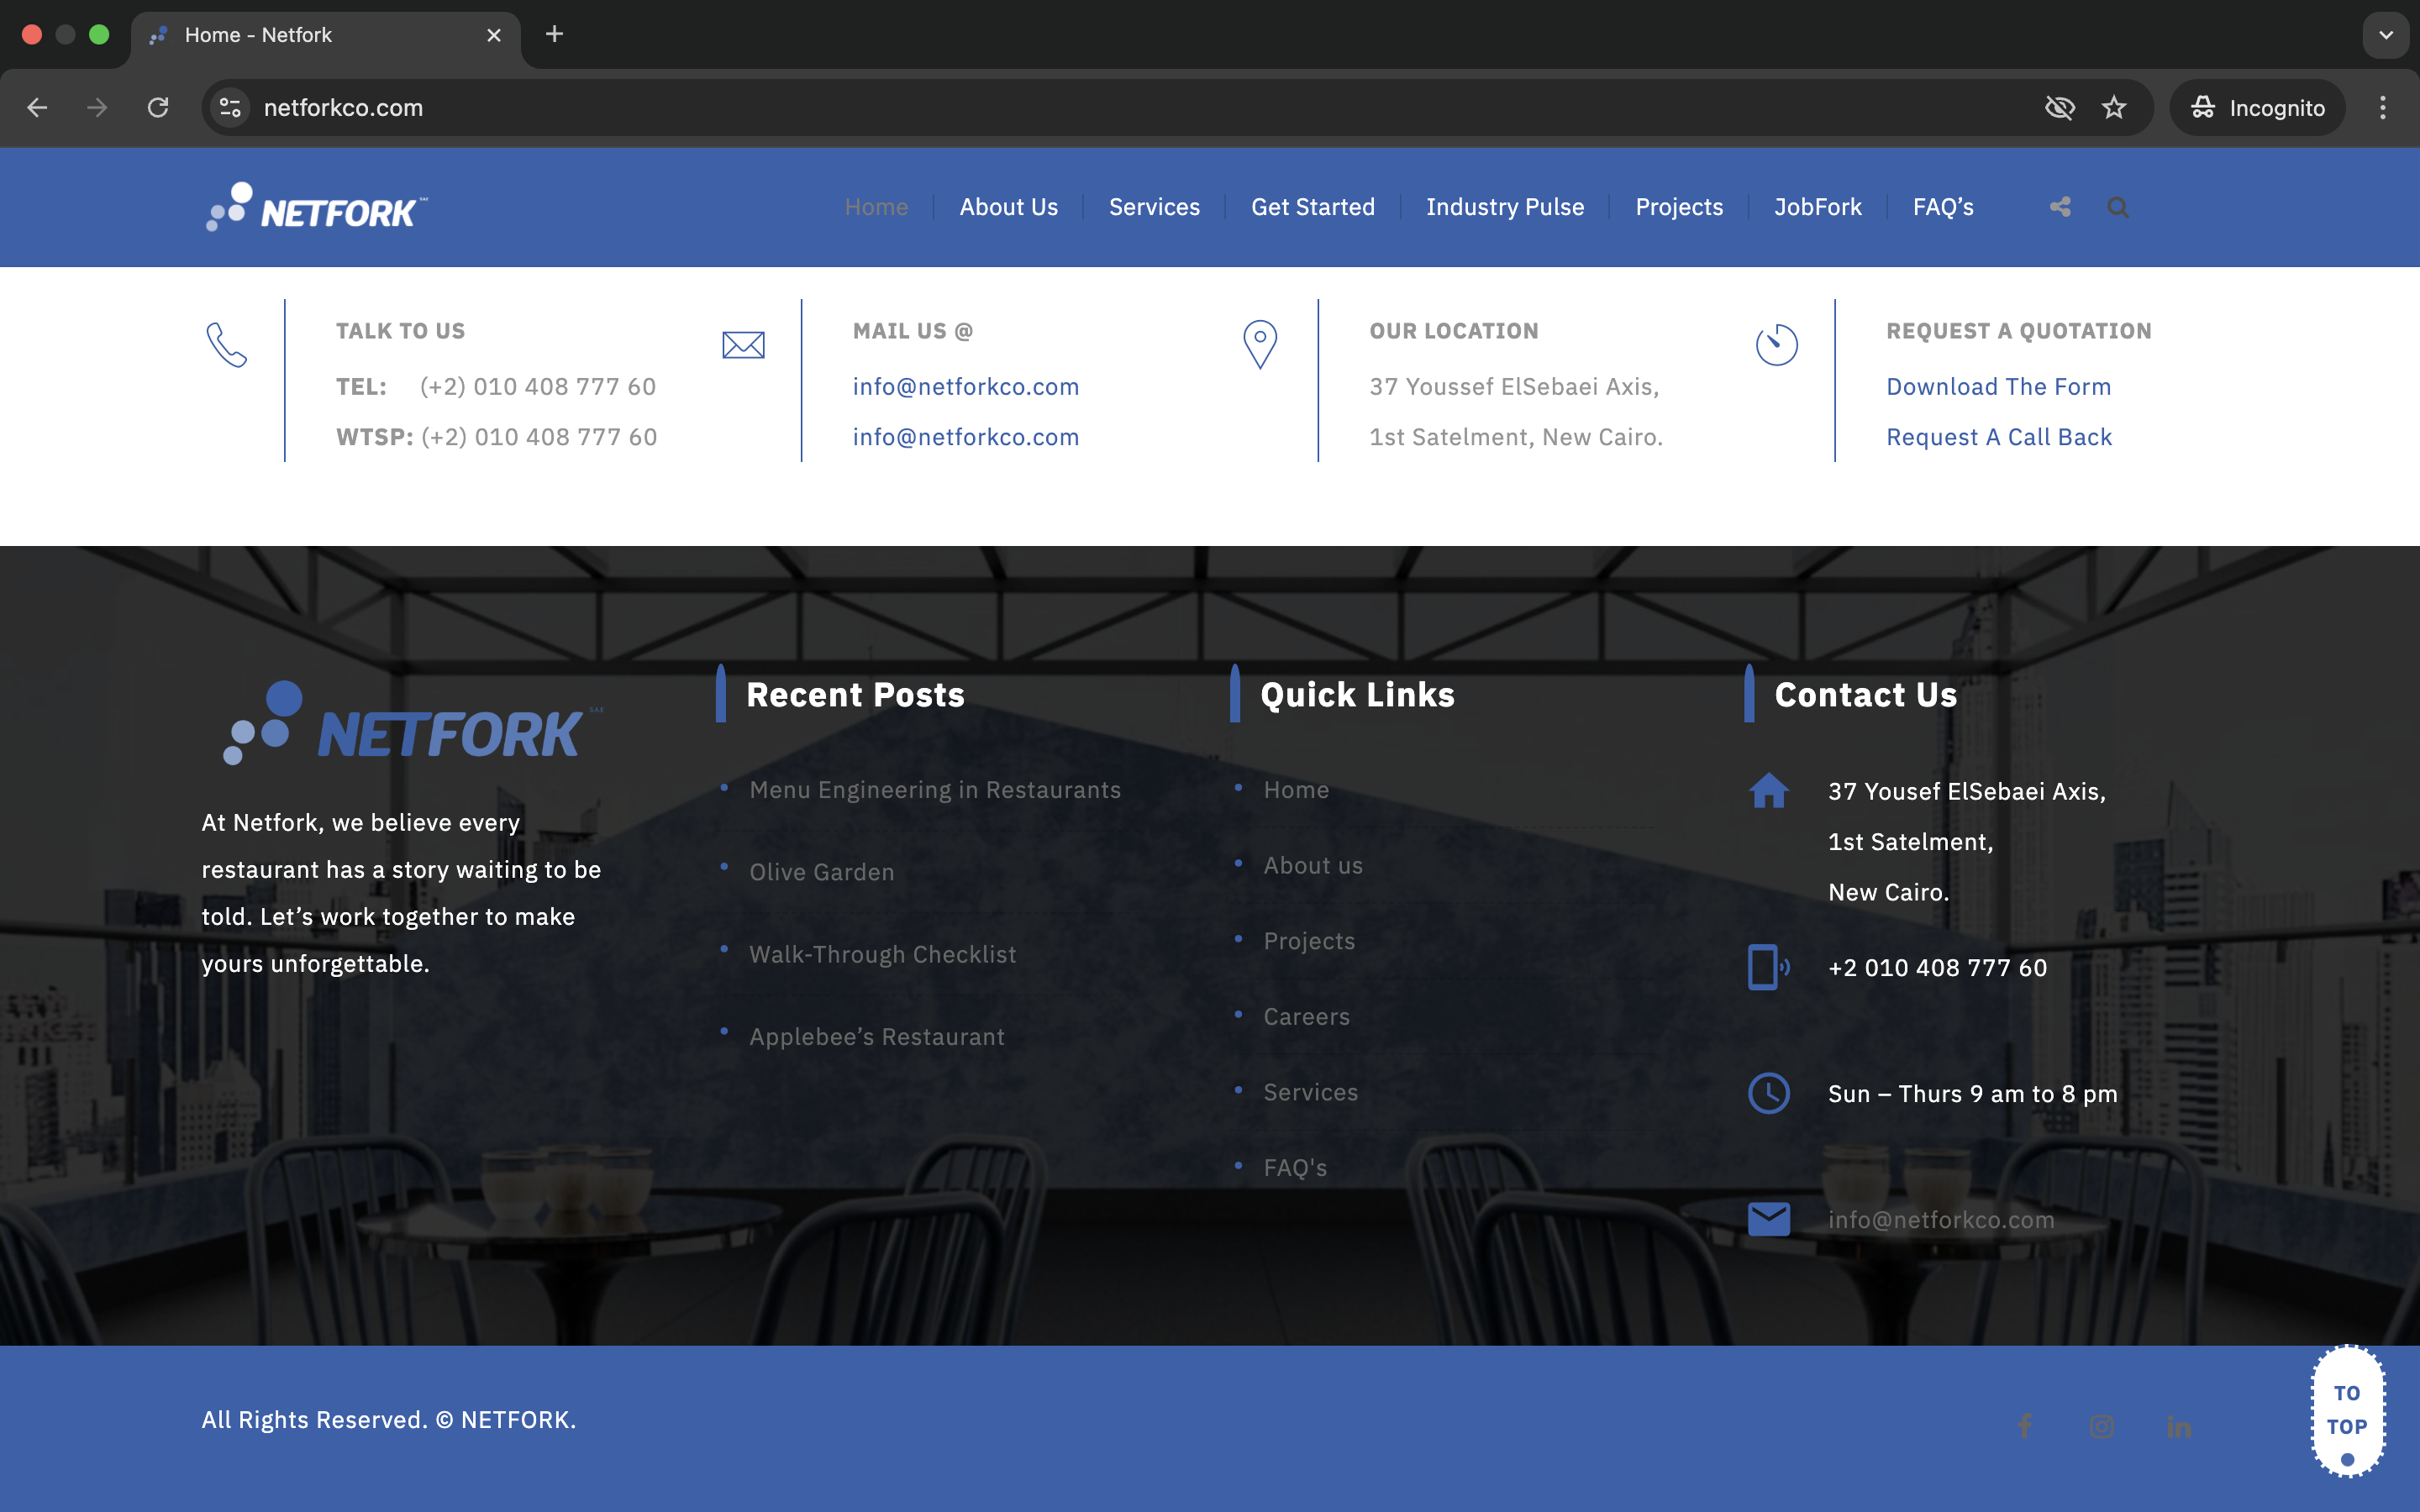Click Careers in Quick Links

(x=1306, y=1017)
